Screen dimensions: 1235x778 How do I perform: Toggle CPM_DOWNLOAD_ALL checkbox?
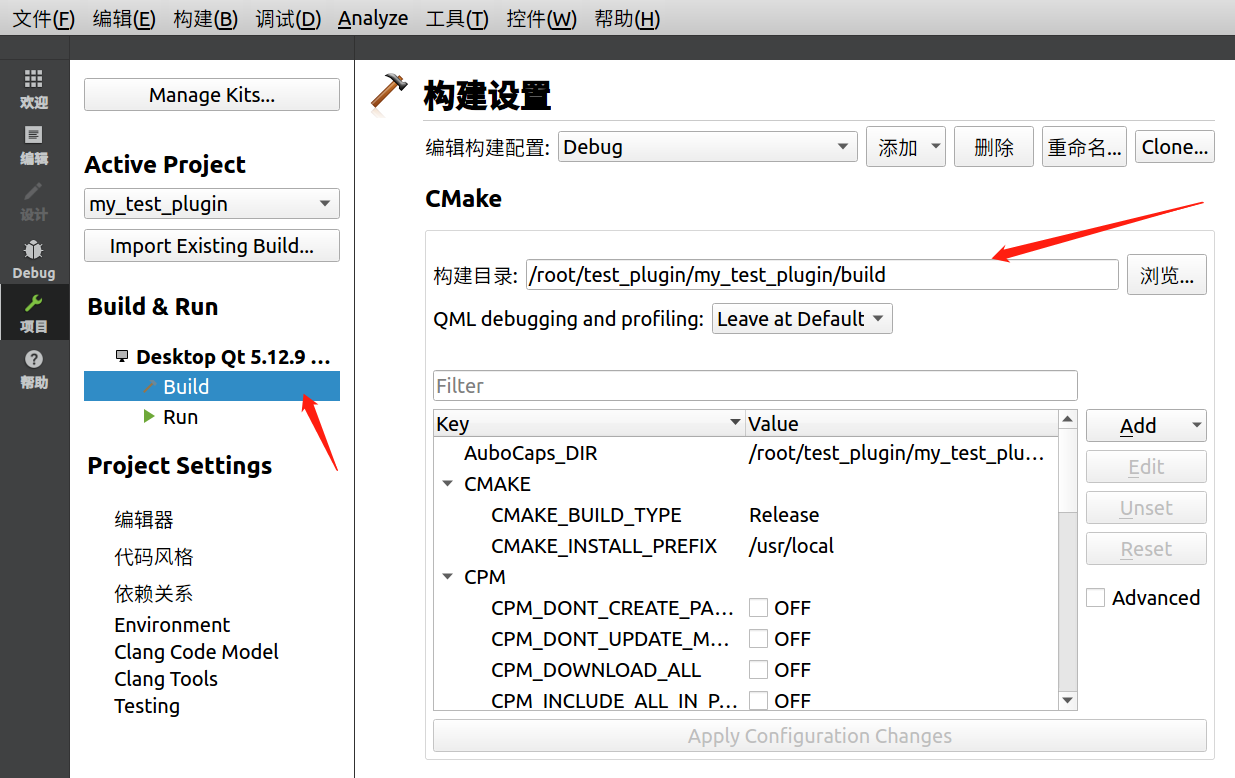point(759,670)
